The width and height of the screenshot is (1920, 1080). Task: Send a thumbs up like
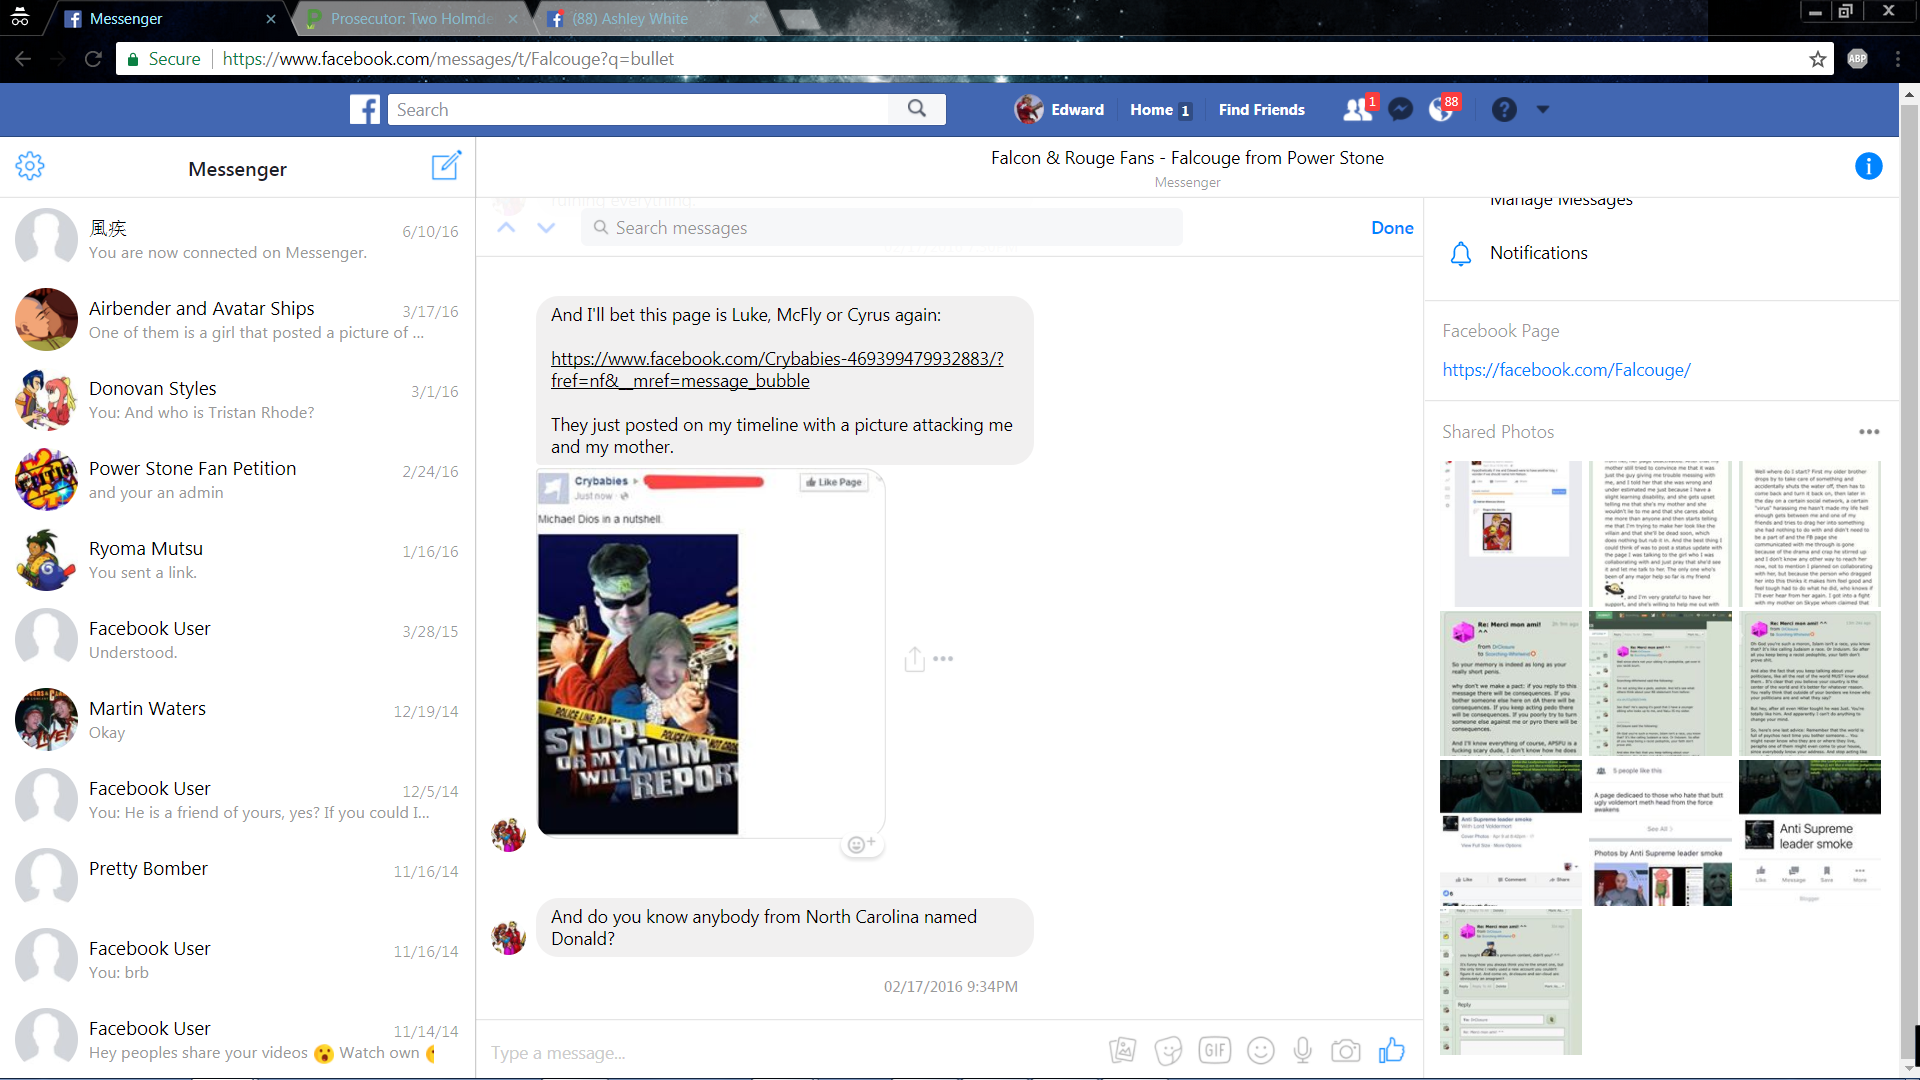pyautogui.click(x=1392, y=1049)
